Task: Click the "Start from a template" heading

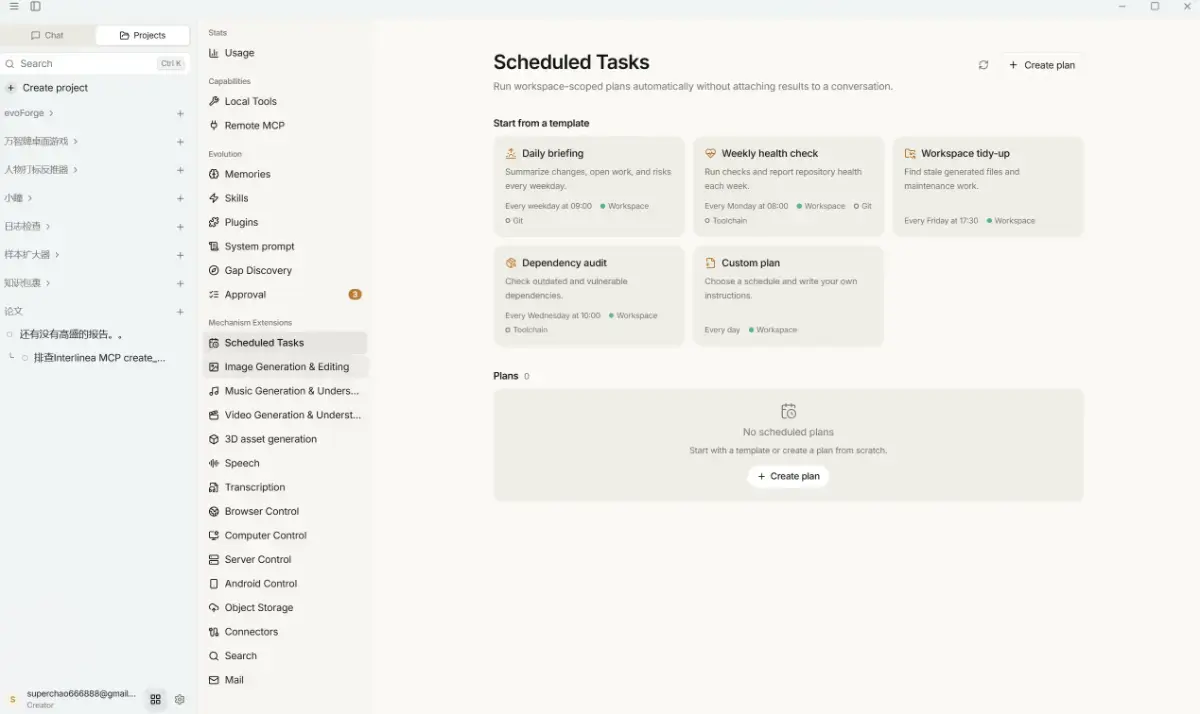Action: click(x=541, y=123)
